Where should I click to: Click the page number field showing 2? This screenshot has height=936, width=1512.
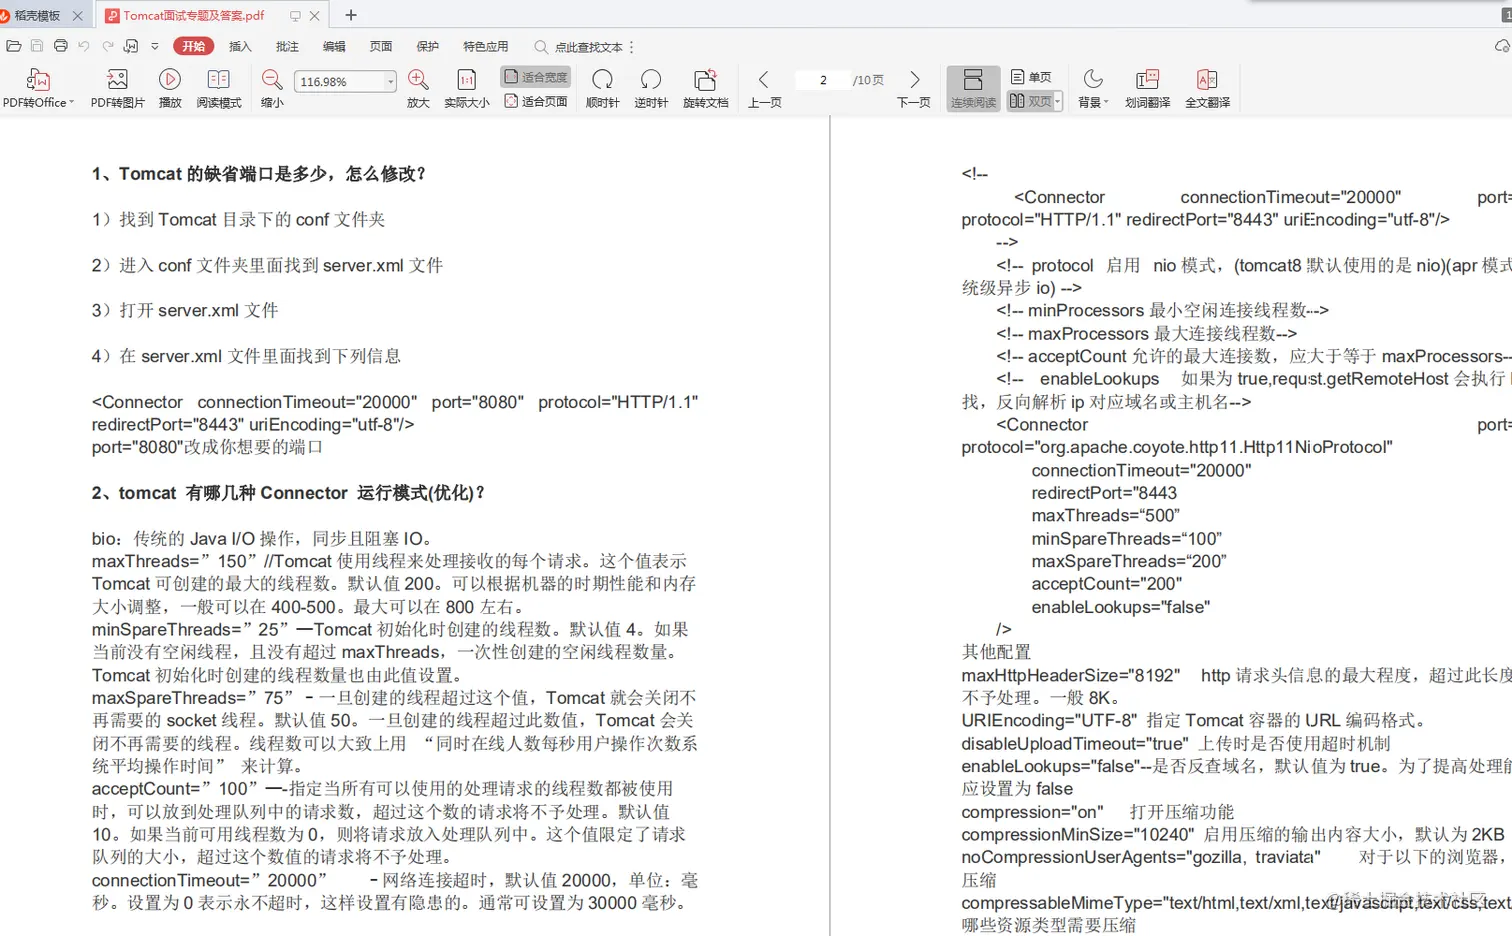pyautogui.click(x=823, y=80)
